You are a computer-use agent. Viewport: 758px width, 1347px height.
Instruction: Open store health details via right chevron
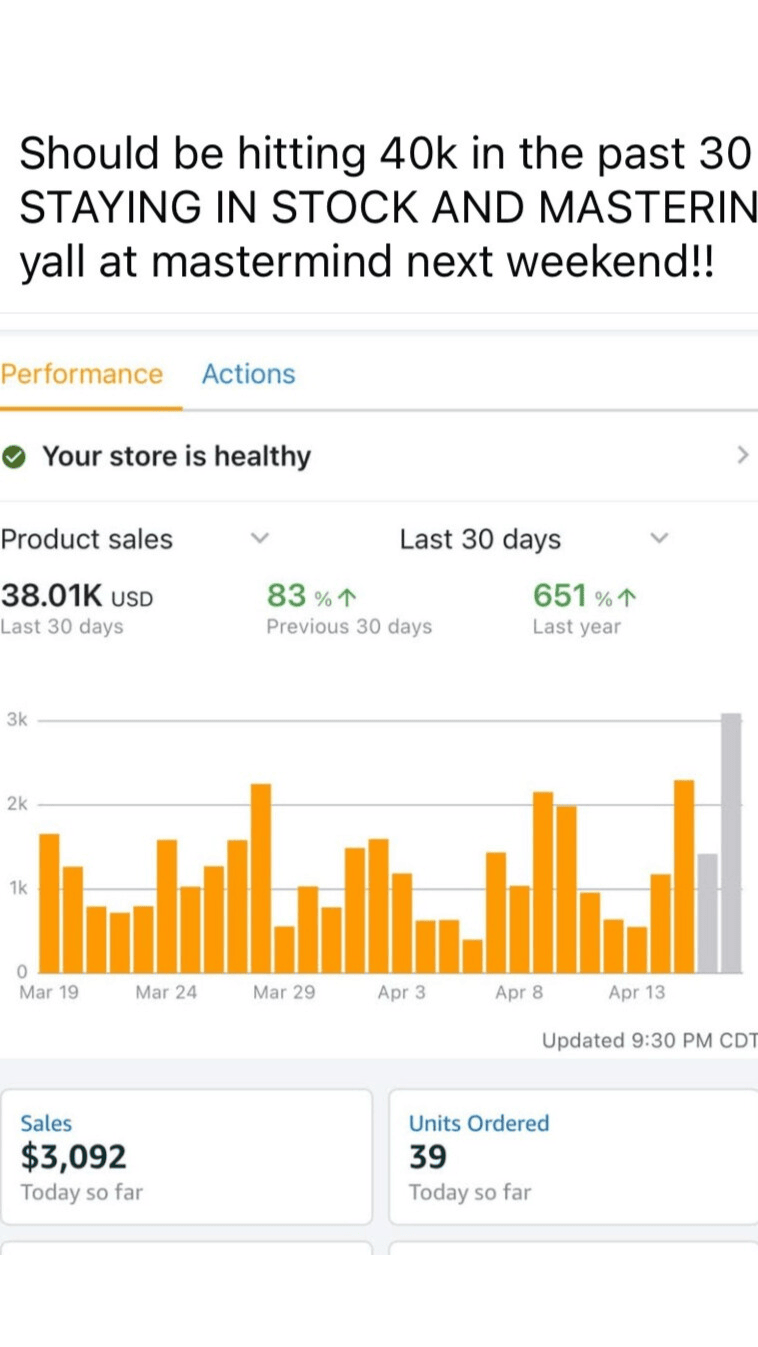point(741,456)
